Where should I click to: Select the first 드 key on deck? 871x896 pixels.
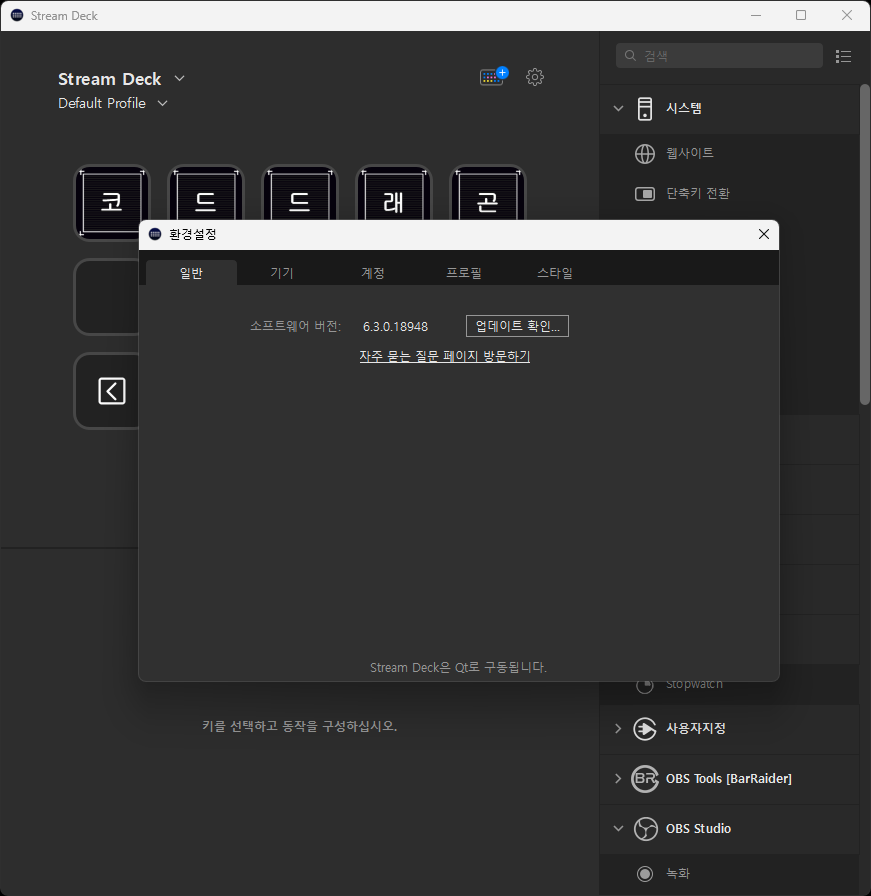point(206,194)
